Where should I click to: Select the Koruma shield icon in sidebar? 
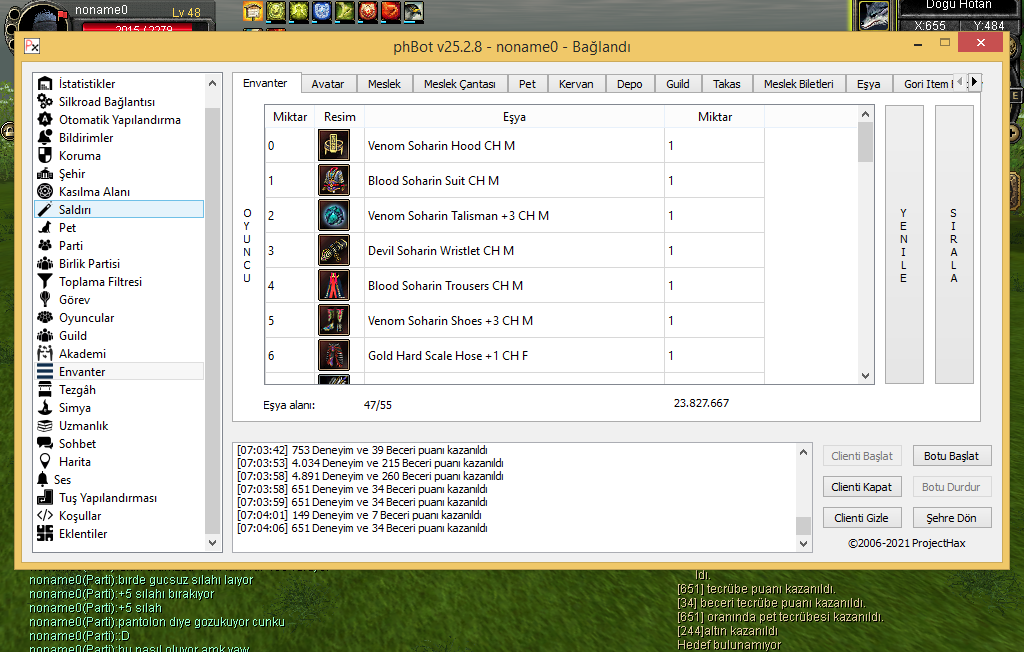(45, 156)
